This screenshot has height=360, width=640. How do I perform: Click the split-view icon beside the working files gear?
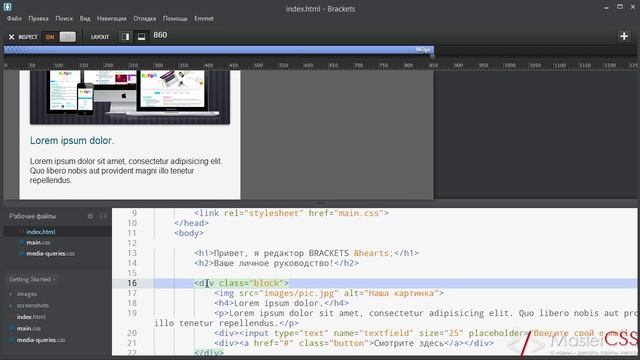103,216
